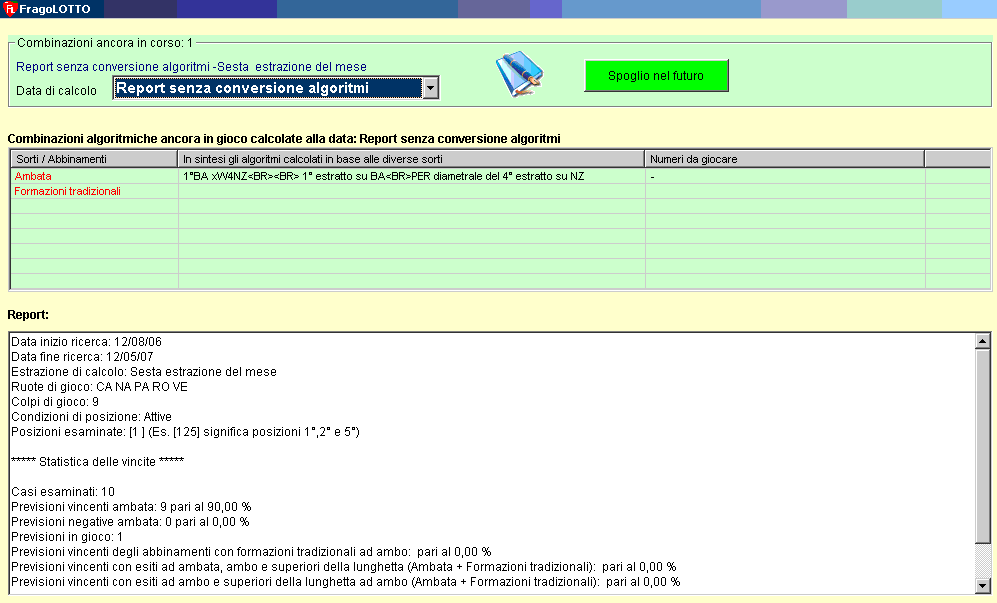Viewport: 997px width, 603px height.
Task: Open the Data di calcolo dropdown arrow
Action: (x=430, y=89)
